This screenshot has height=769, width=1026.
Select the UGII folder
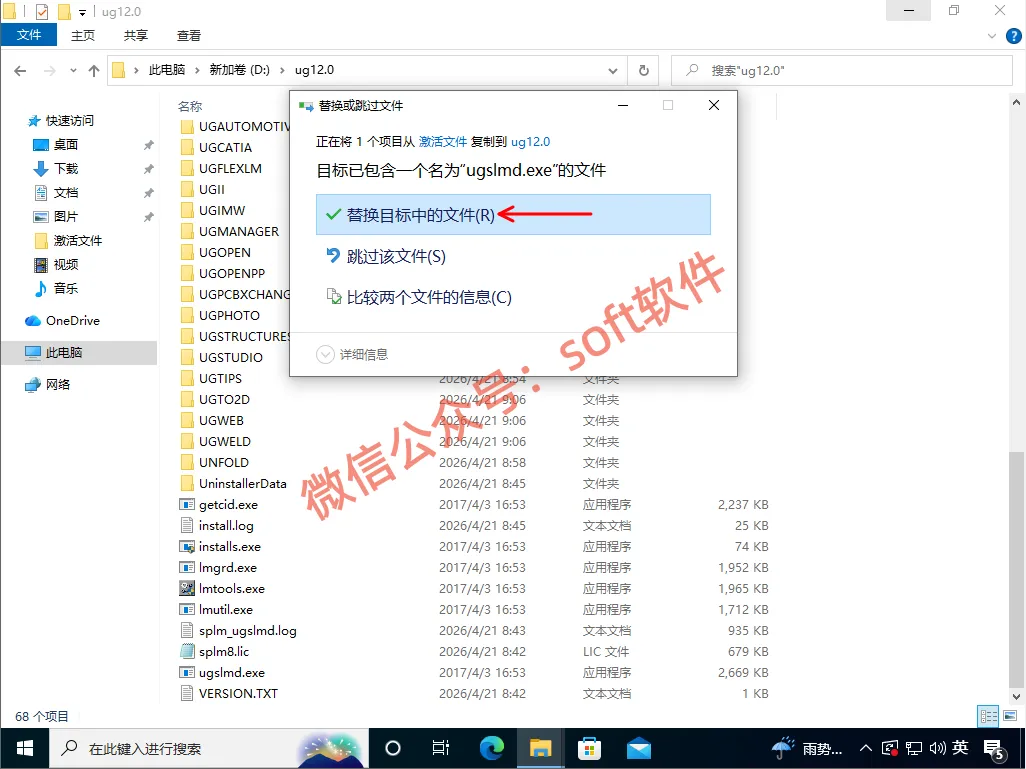click(x=211, y=189)
